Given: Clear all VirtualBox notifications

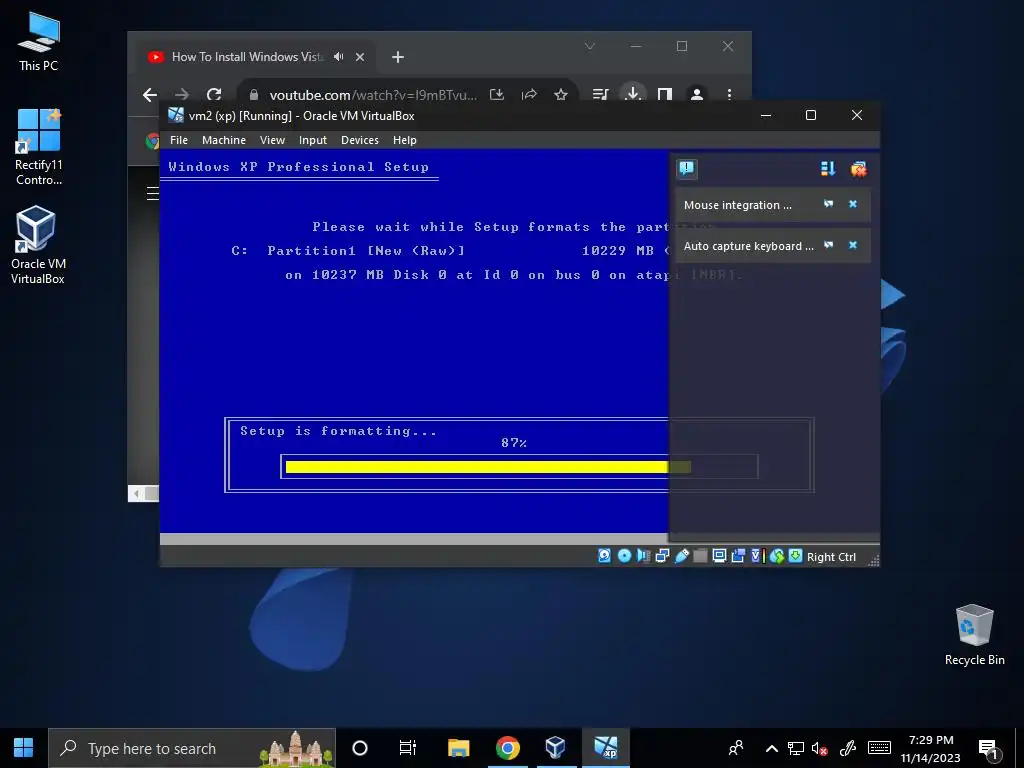Looking at the screenshot, I should [x=858, y=169].
